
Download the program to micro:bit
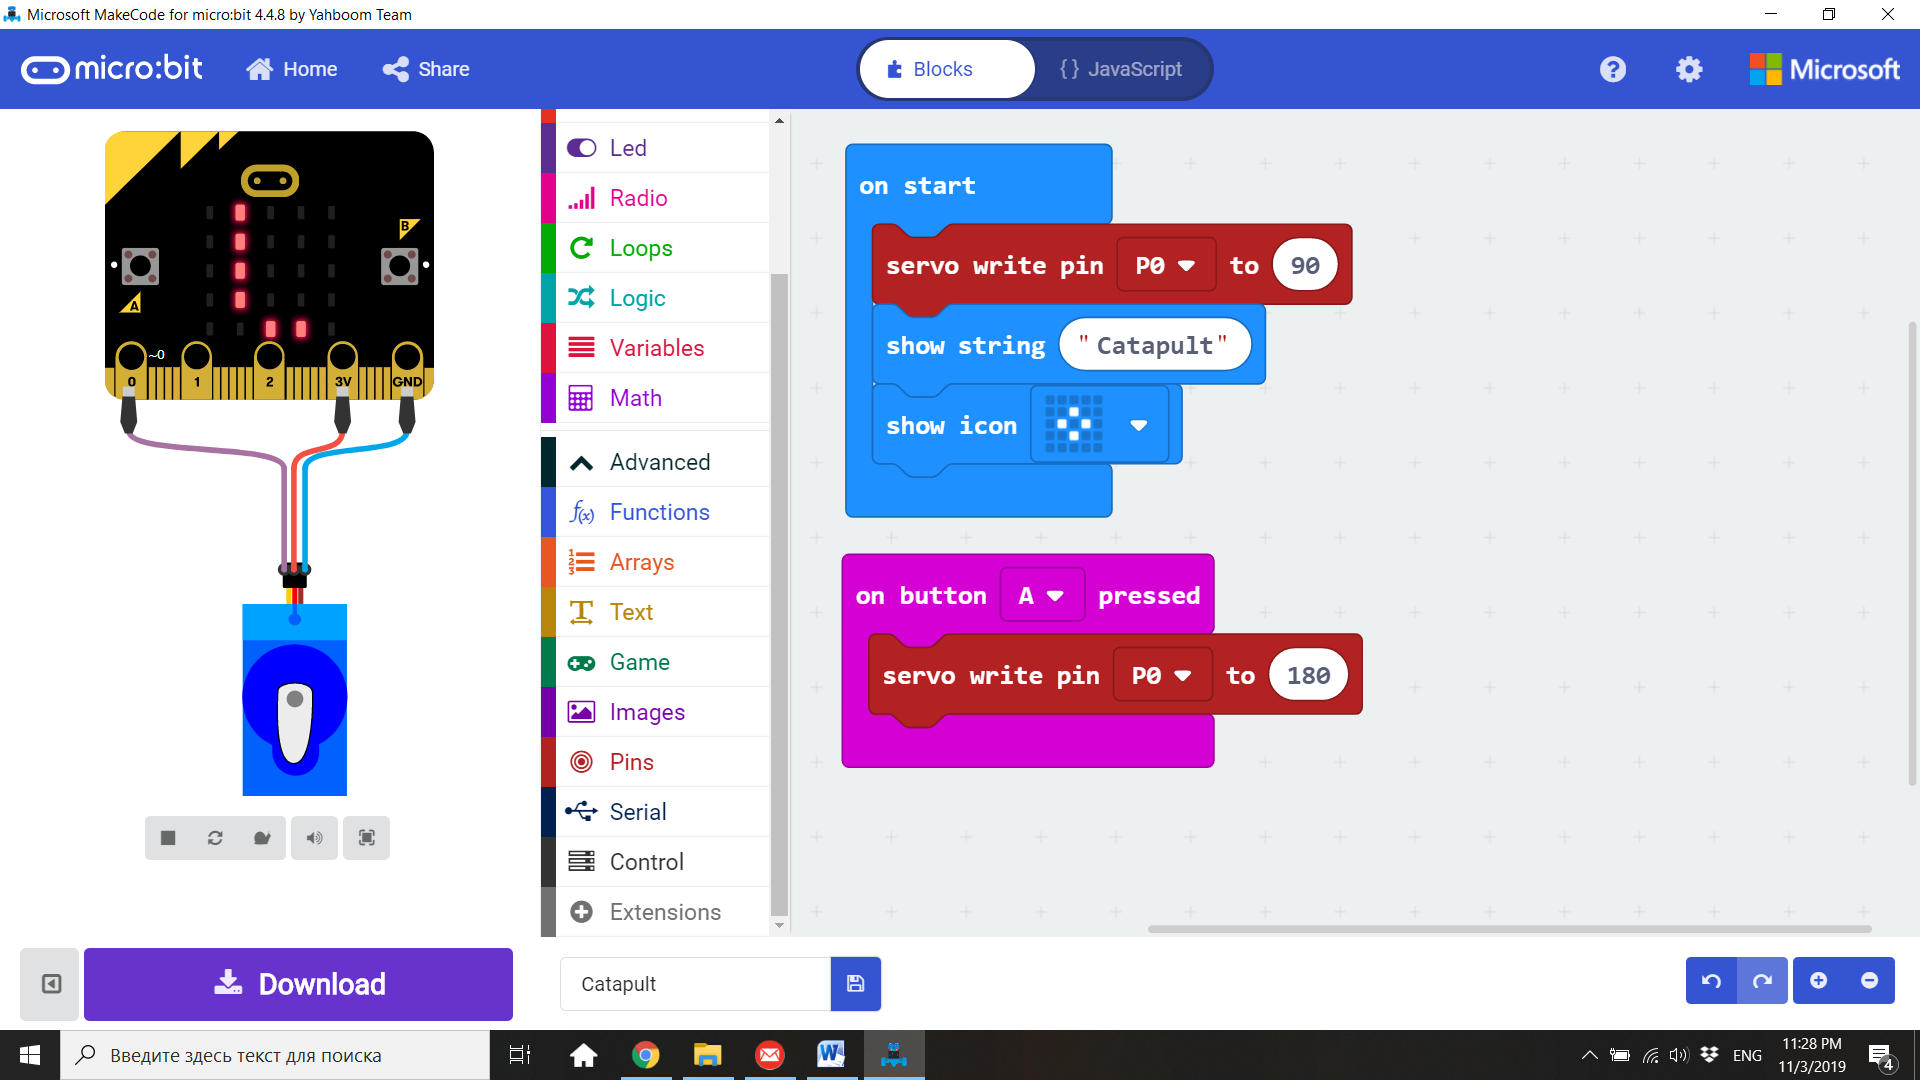(x=298, y=984)
